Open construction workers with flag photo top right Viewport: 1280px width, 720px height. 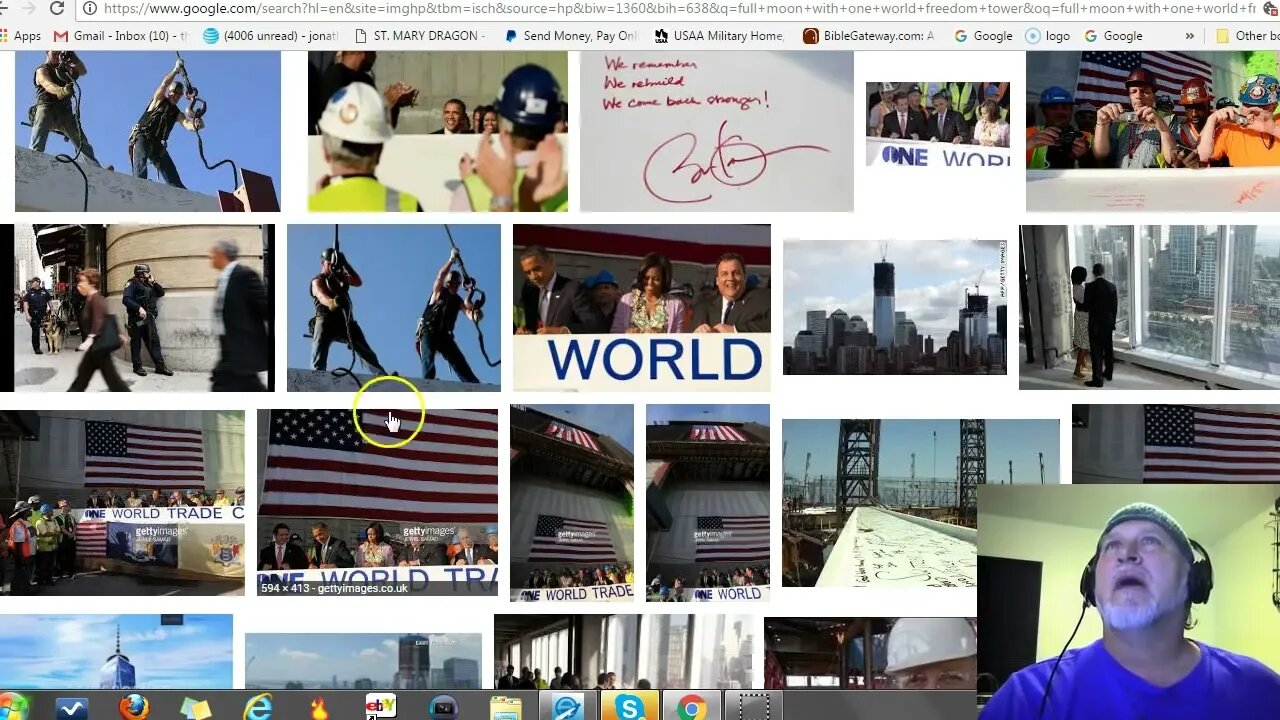point(1153,131)
